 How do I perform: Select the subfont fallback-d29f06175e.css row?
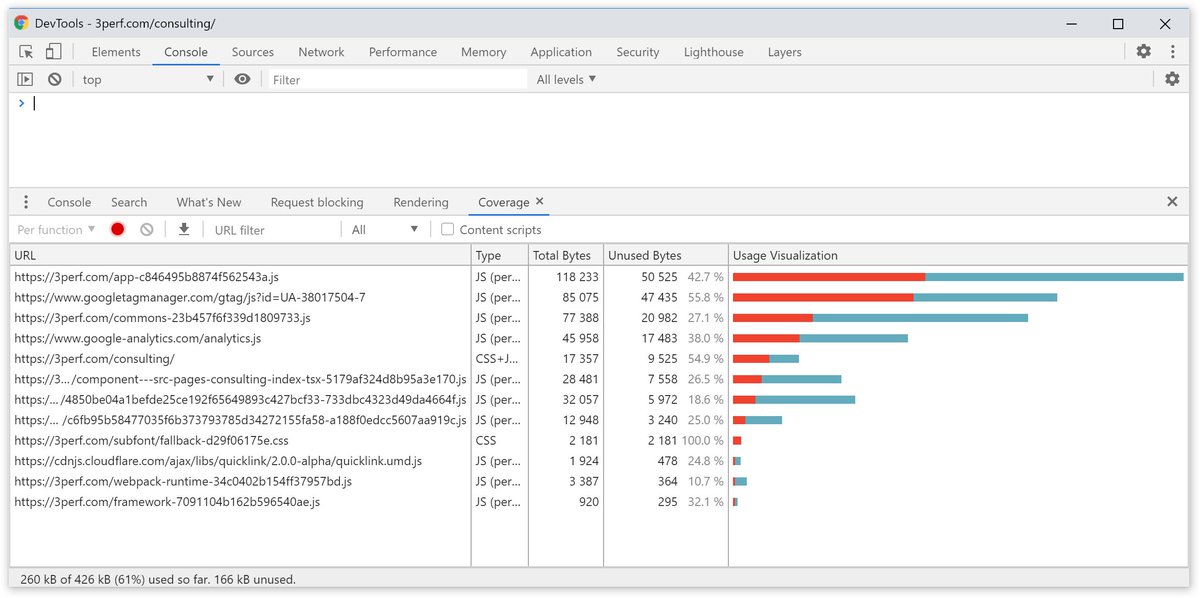tap(599, 440)
